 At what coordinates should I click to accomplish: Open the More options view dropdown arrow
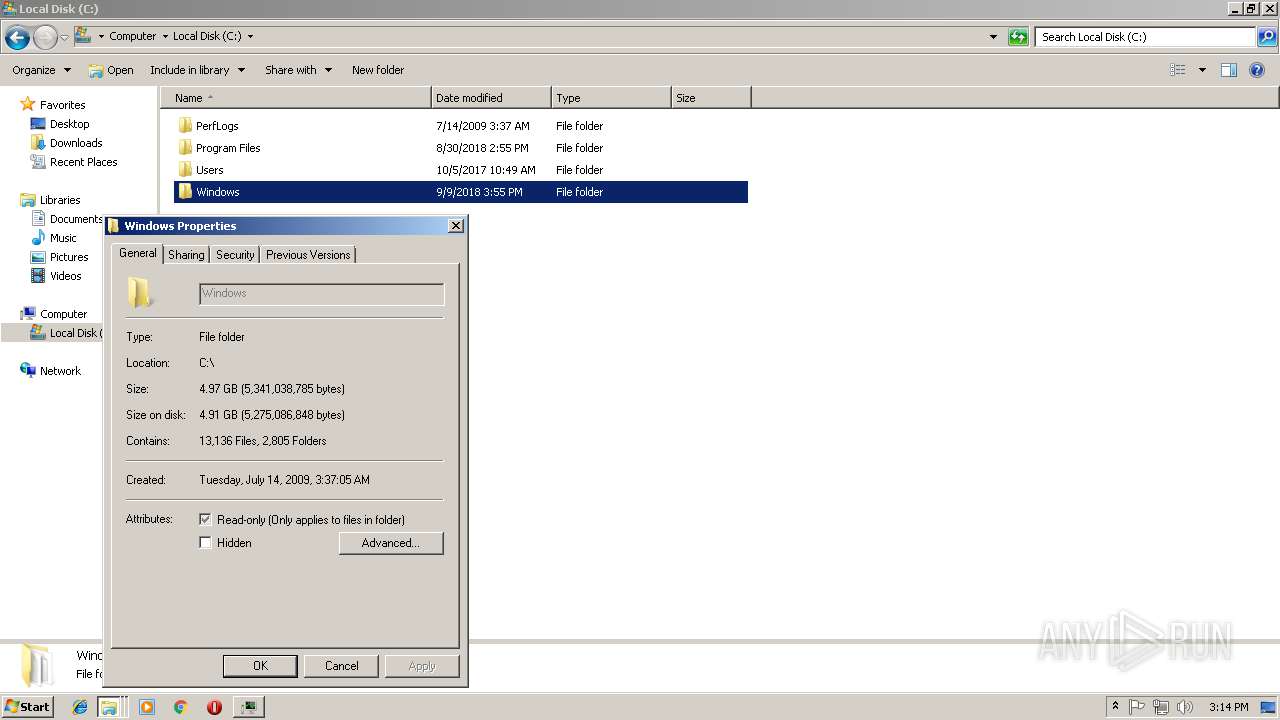[x=1202, y=70]
